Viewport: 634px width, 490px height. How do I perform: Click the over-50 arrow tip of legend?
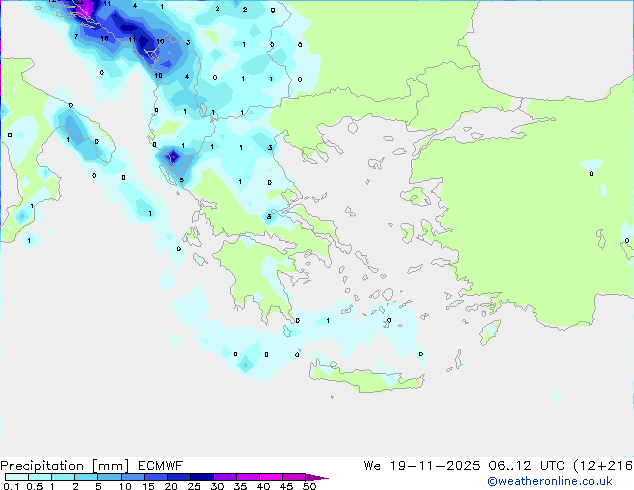point(317,477)
